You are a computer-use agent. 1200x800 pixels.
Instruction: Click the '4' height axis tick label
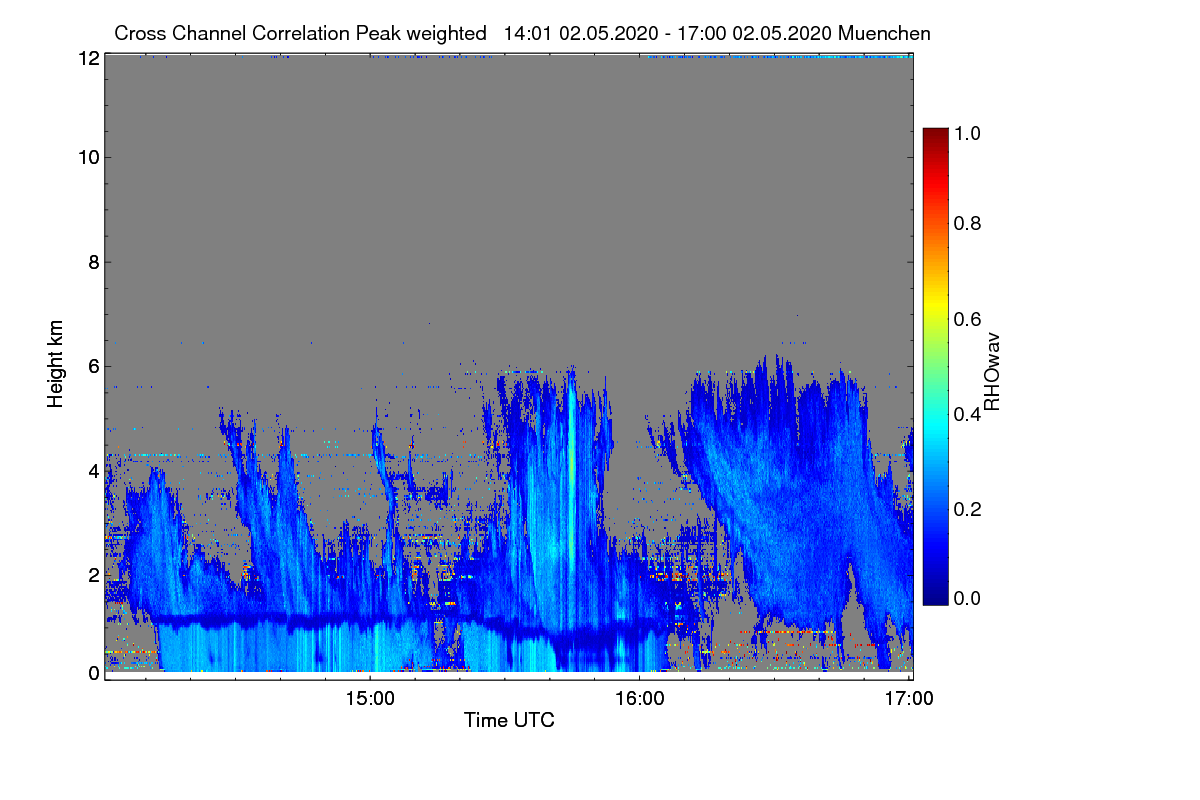pos(93,471)
